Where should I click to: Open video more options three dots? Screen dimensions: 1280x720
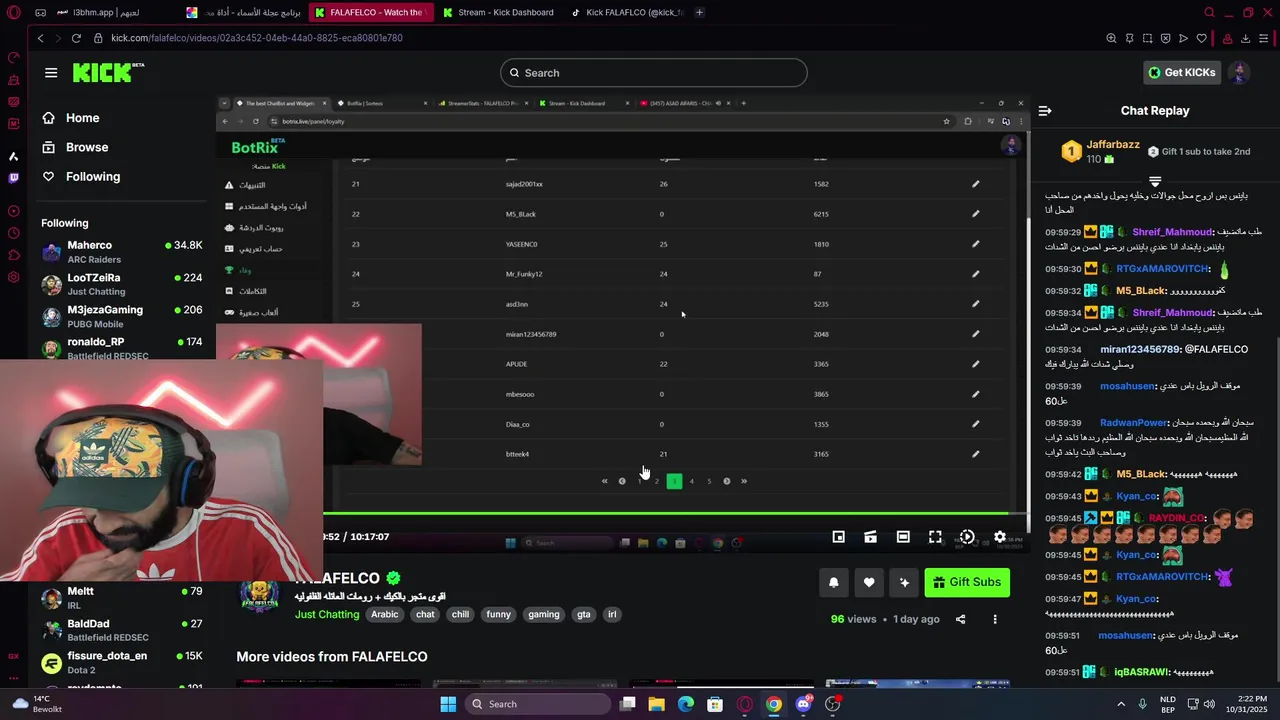pos(995,619)
